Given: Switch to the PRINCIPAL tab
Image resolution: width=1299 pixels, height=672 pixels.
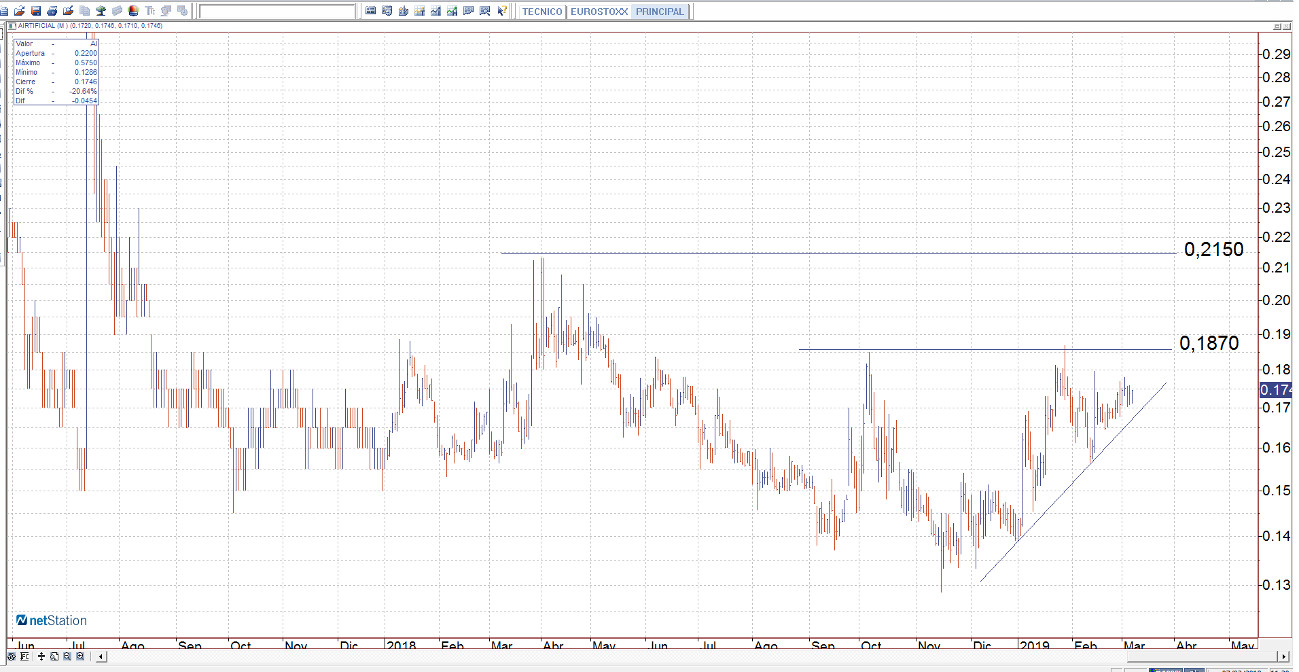Looking at the screenshot, I should point(659,12).
